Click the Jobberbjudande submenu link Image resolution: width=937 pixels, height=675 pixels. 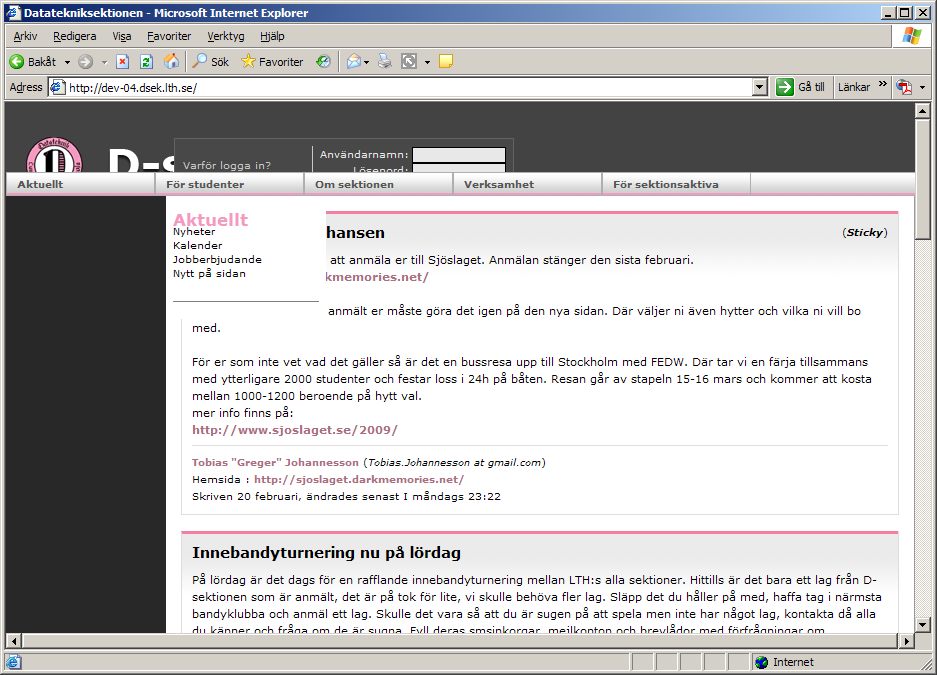click(218, 259)
